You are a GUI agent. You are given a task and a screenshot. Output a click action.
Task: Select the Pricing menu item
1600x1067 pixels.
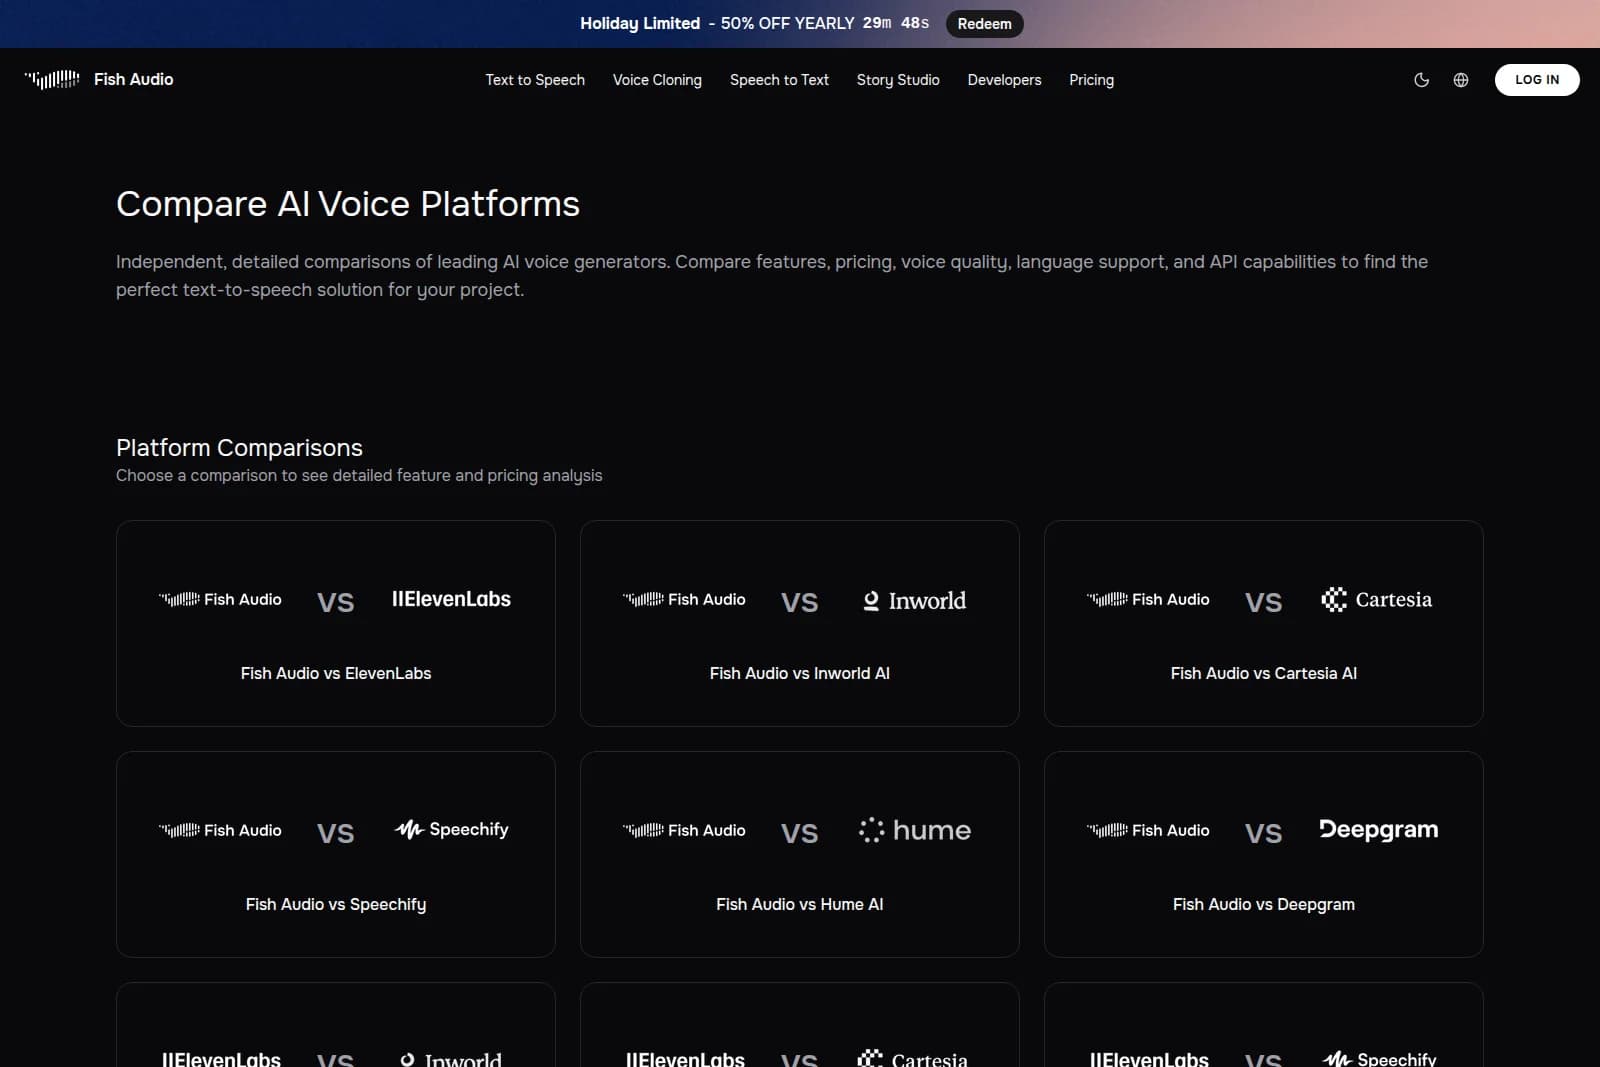pyautogui.click(x=1091, y=80)
